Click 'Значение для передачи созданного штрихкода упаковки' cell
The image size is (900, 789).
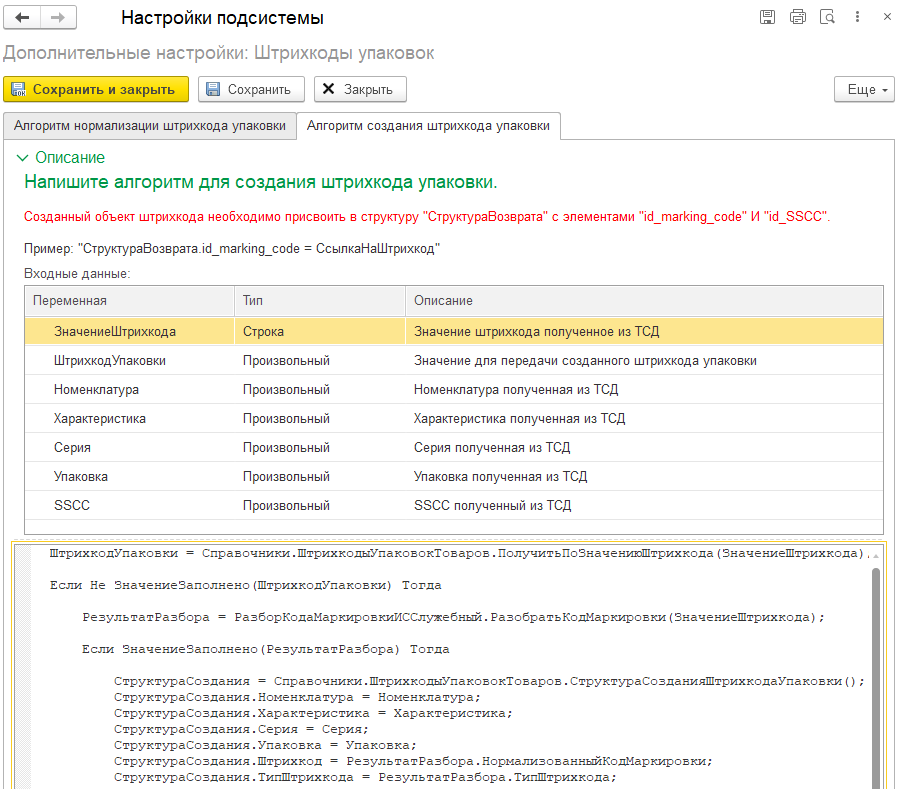point(644,360)
